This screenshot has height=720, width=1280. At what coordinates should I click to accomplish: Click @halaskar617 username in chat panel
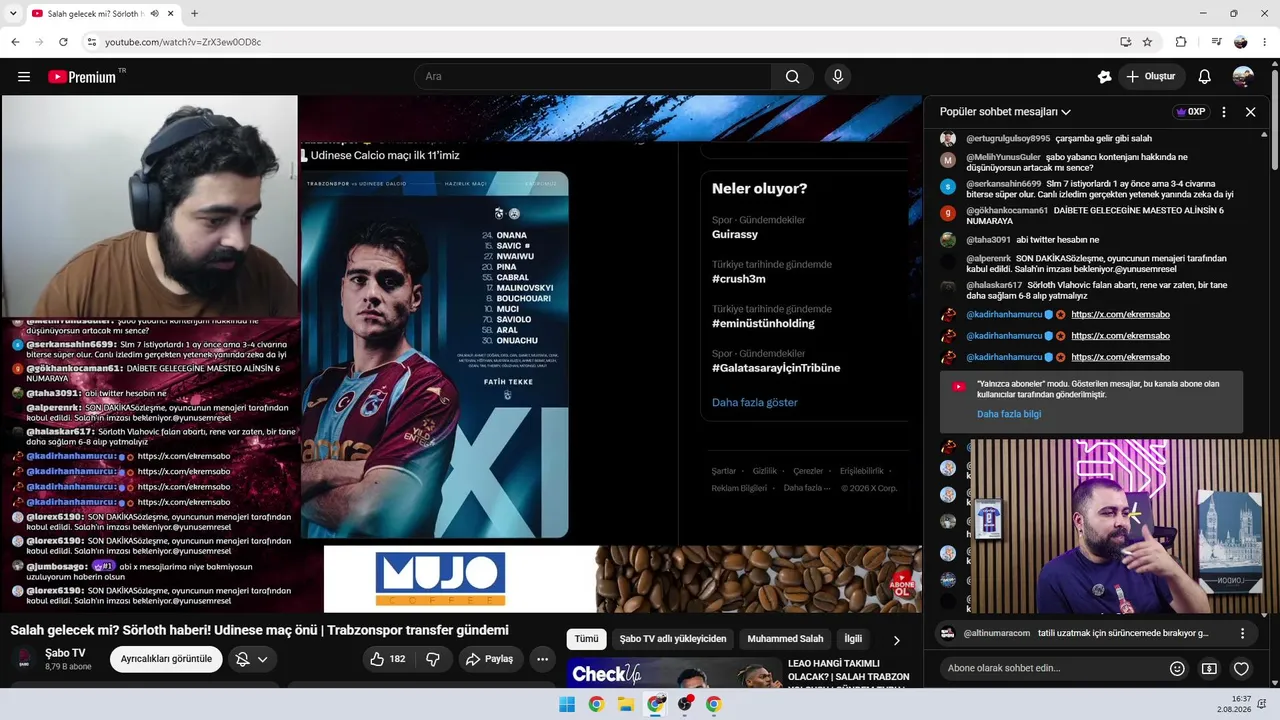994,286
